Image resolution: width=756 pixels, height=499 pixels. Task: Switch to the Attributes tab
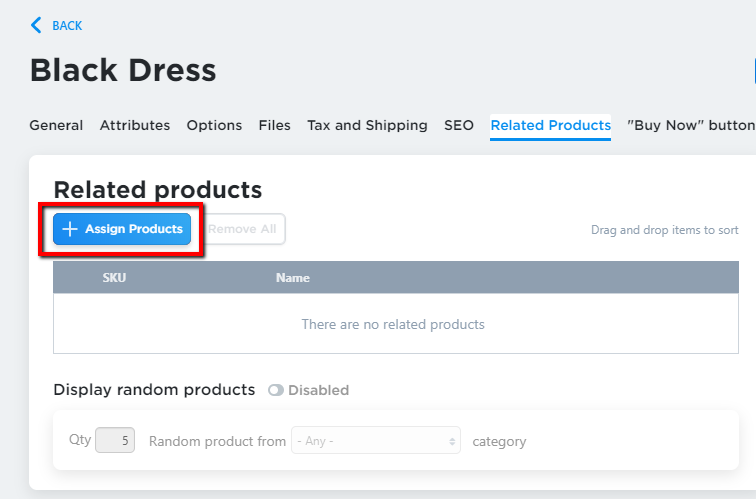pyautogui.click(x=135, y=125)
